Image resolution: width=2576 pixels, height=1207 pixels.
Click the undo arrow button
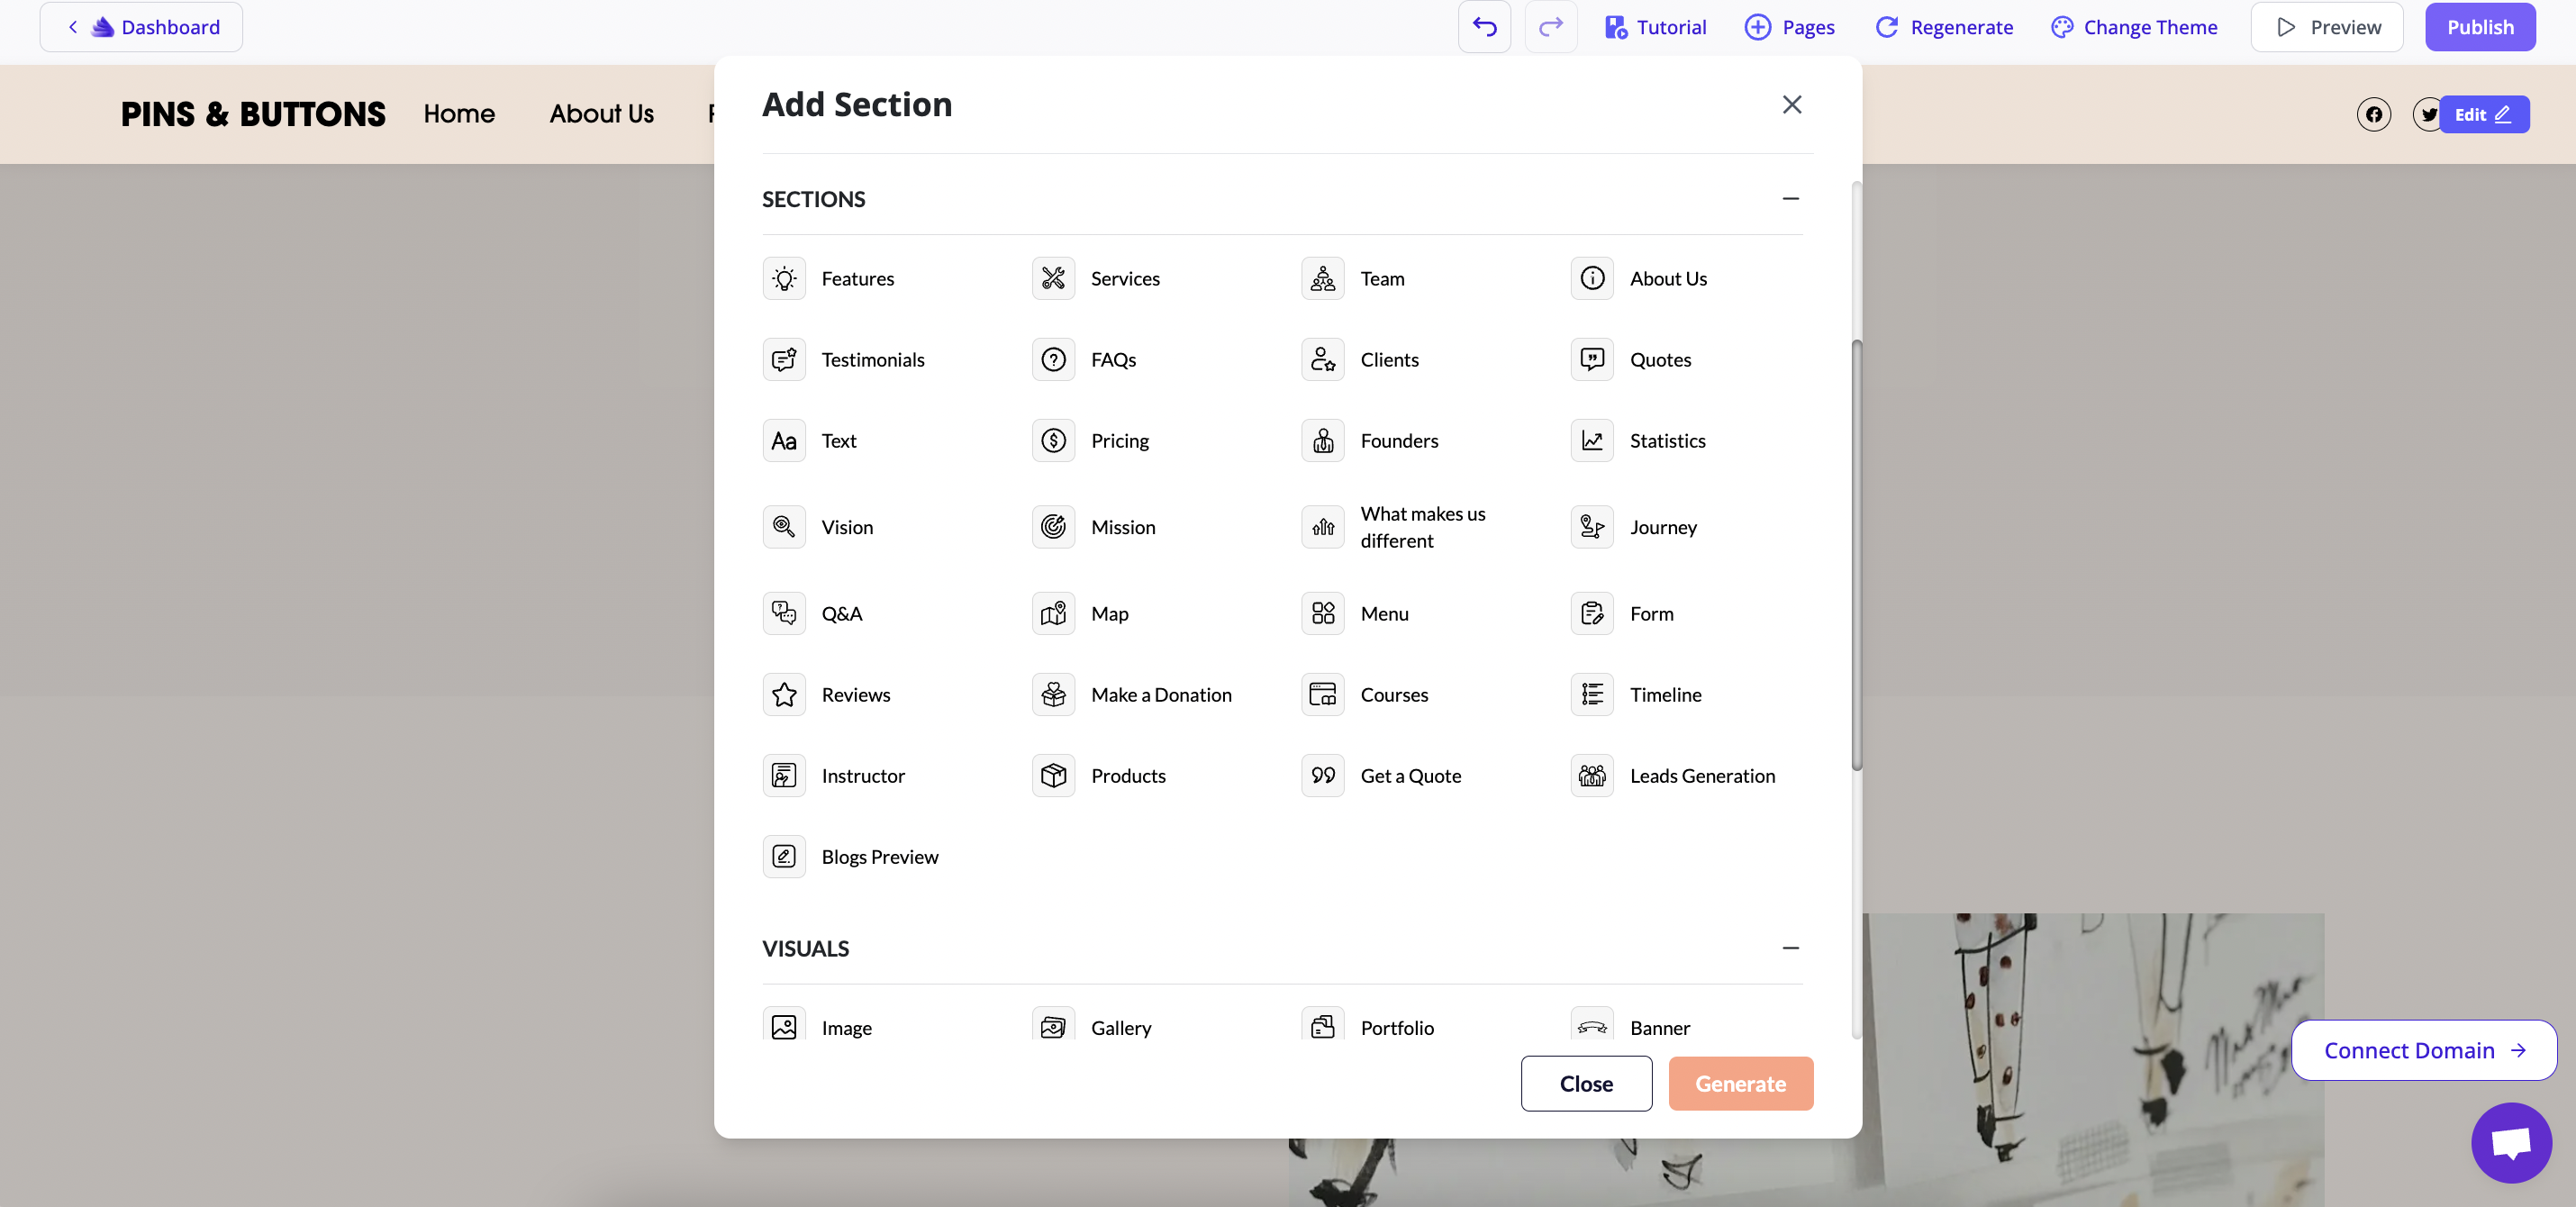pyautogui.click(x=1484, y=27)
